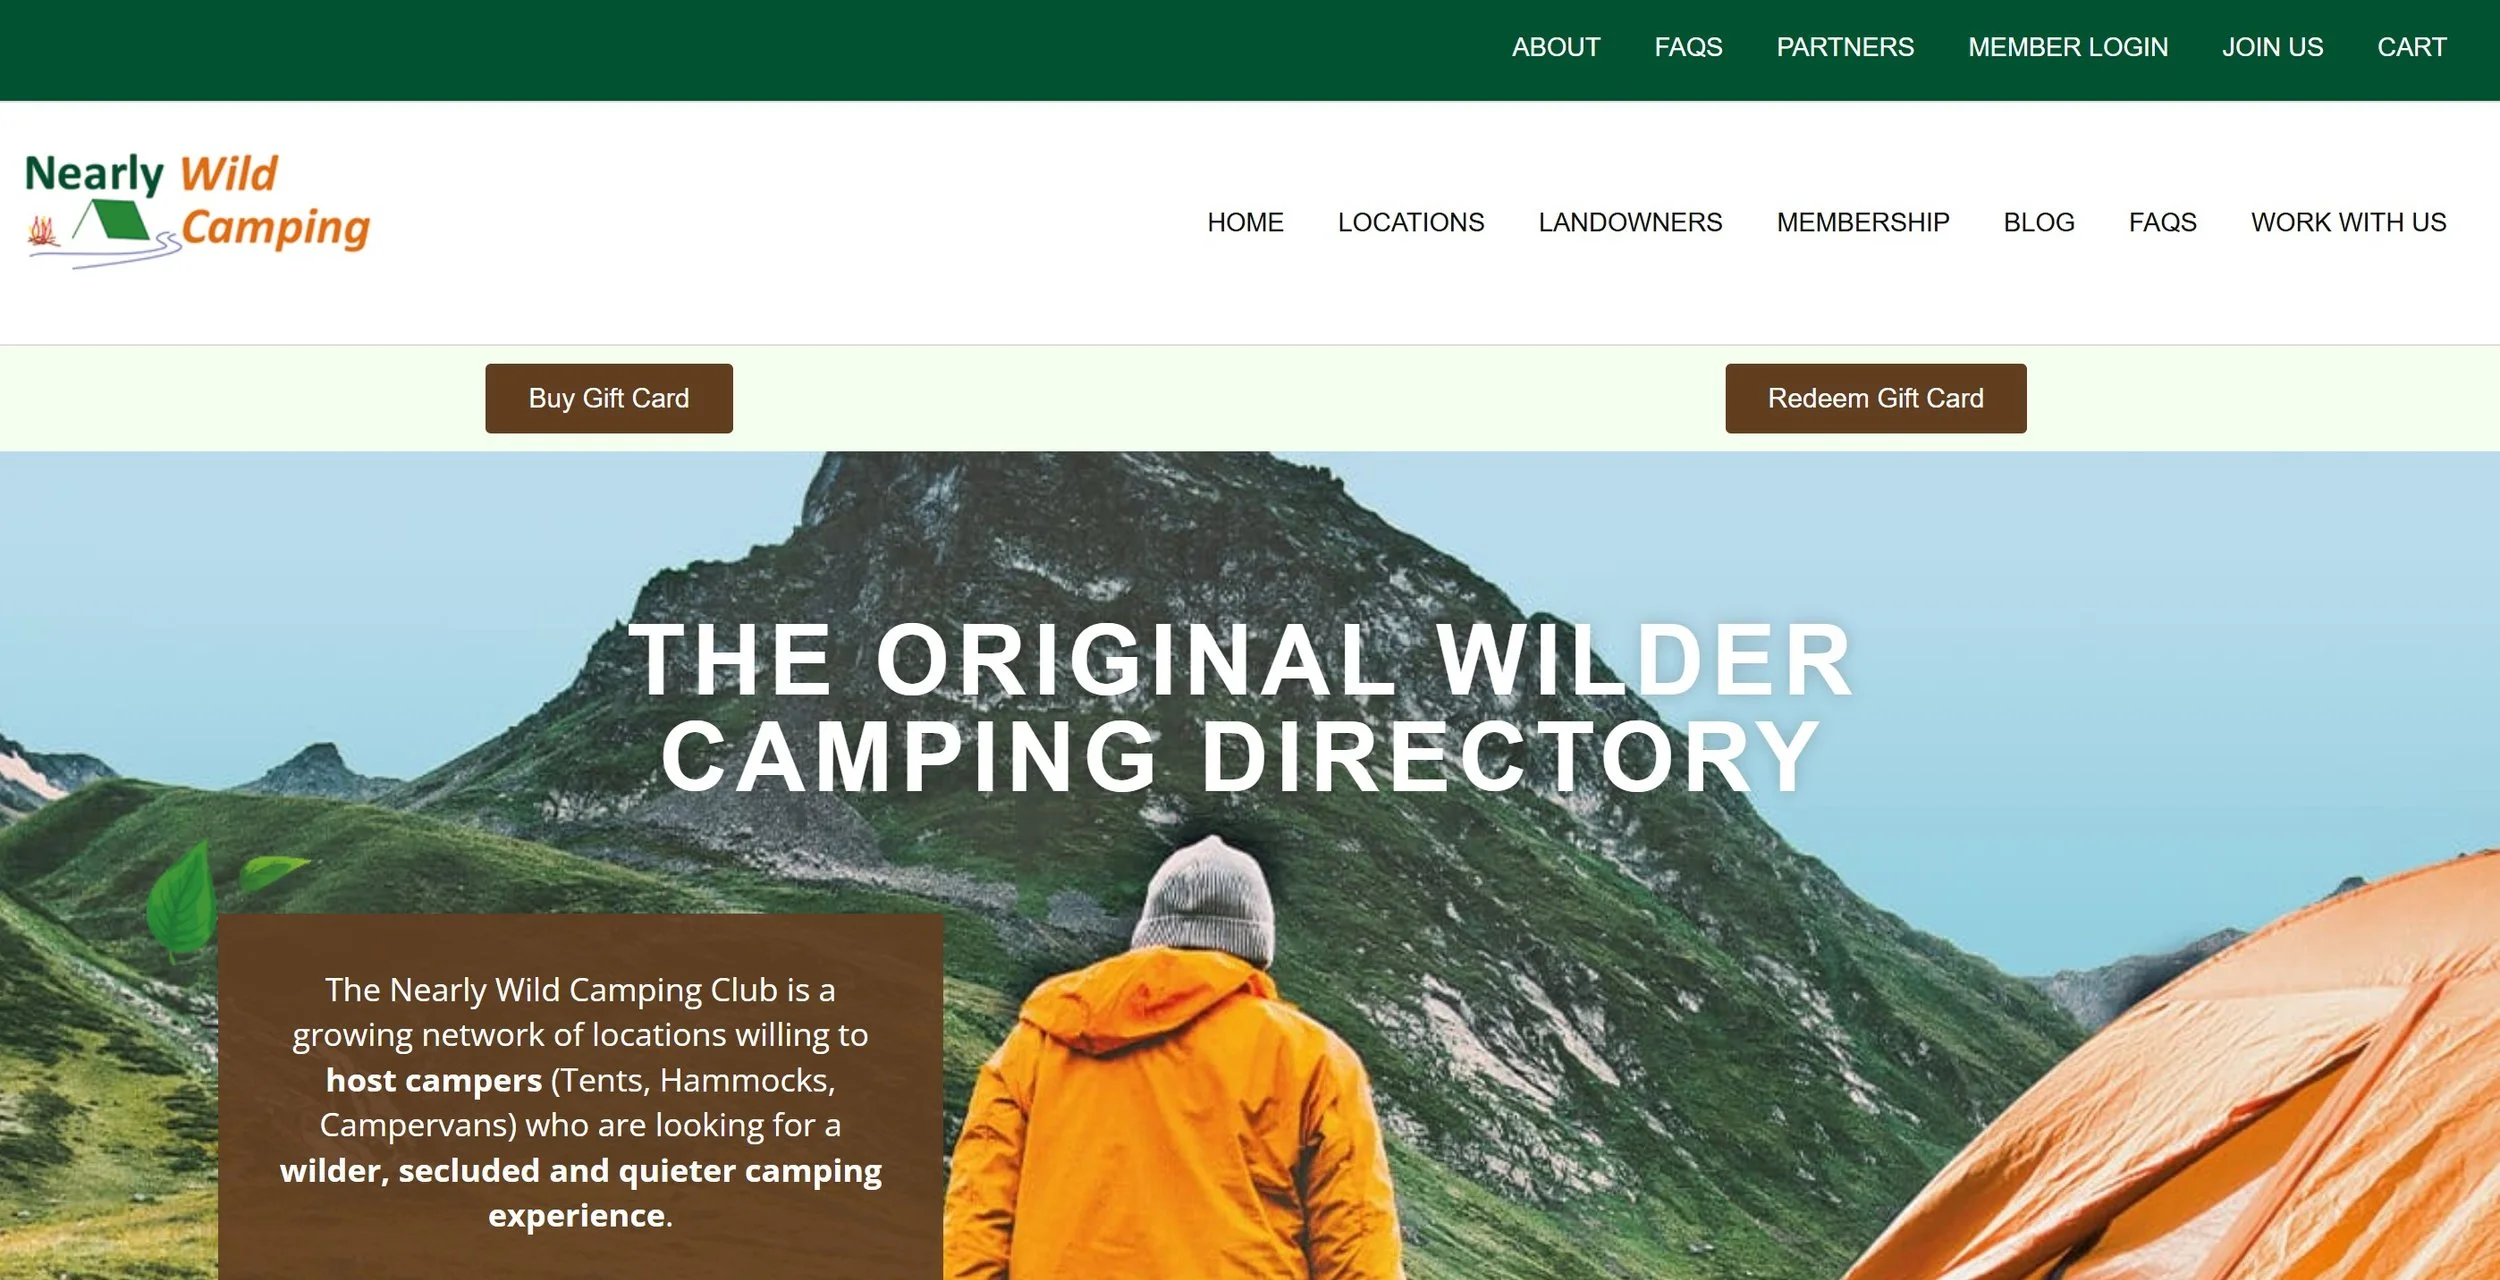View the Cart
Viewport: 2500px width, 1280px height.
click(2411, 47)
